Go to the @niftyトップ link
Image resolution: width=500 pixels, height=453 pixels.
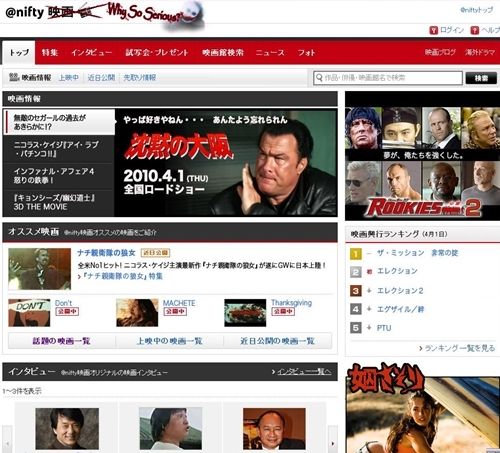(477, 10)
